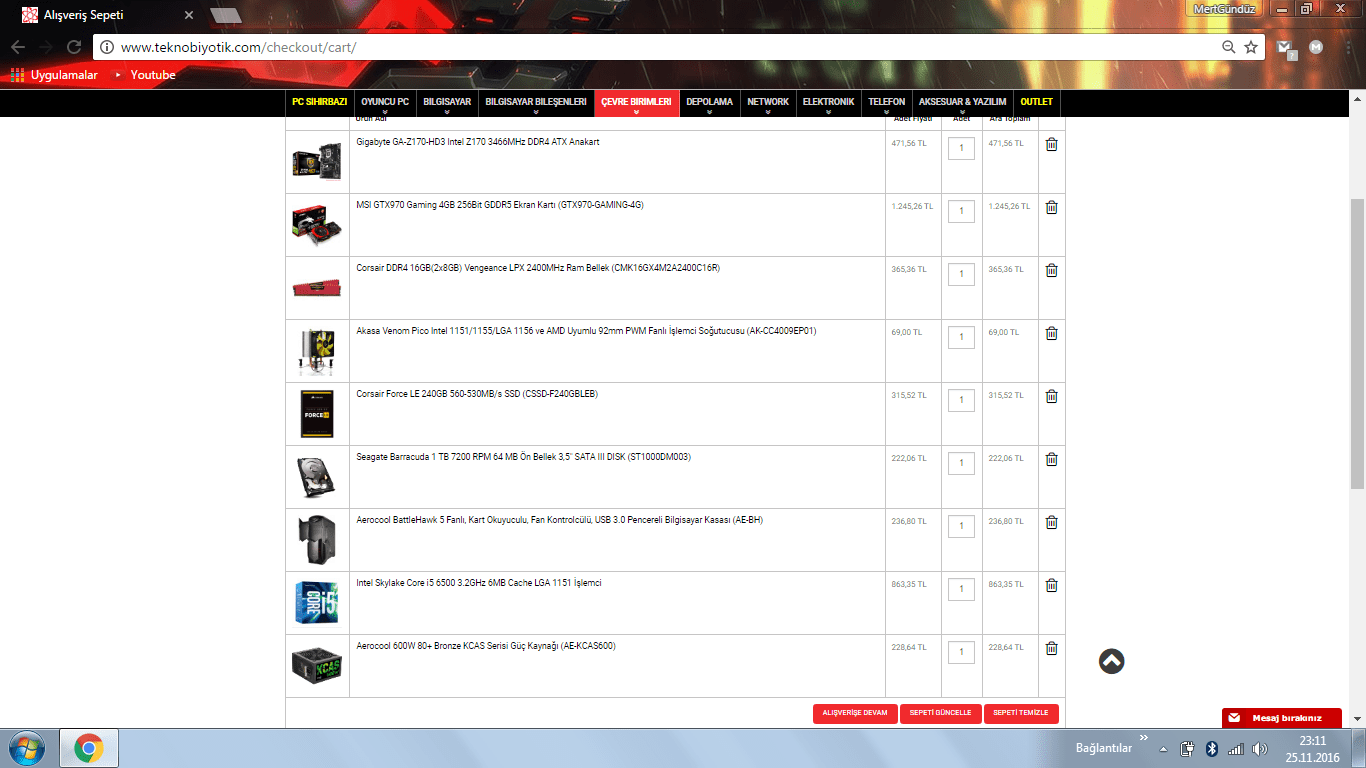This screenshot has height=768, width=1366.
Task: Open the MSI GTX970 Gaming 4GB product link
Action: coord(500,205)
